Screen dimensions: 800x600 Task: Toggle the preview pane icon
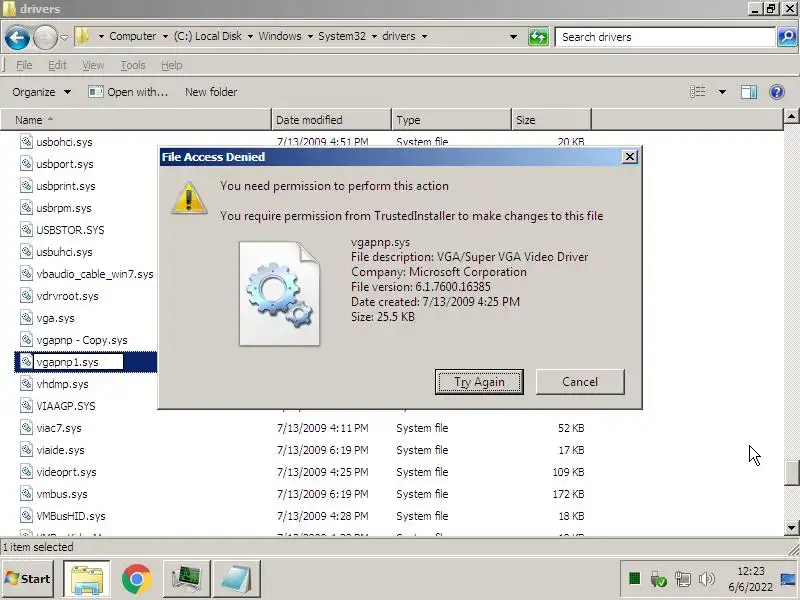(748, 92)
